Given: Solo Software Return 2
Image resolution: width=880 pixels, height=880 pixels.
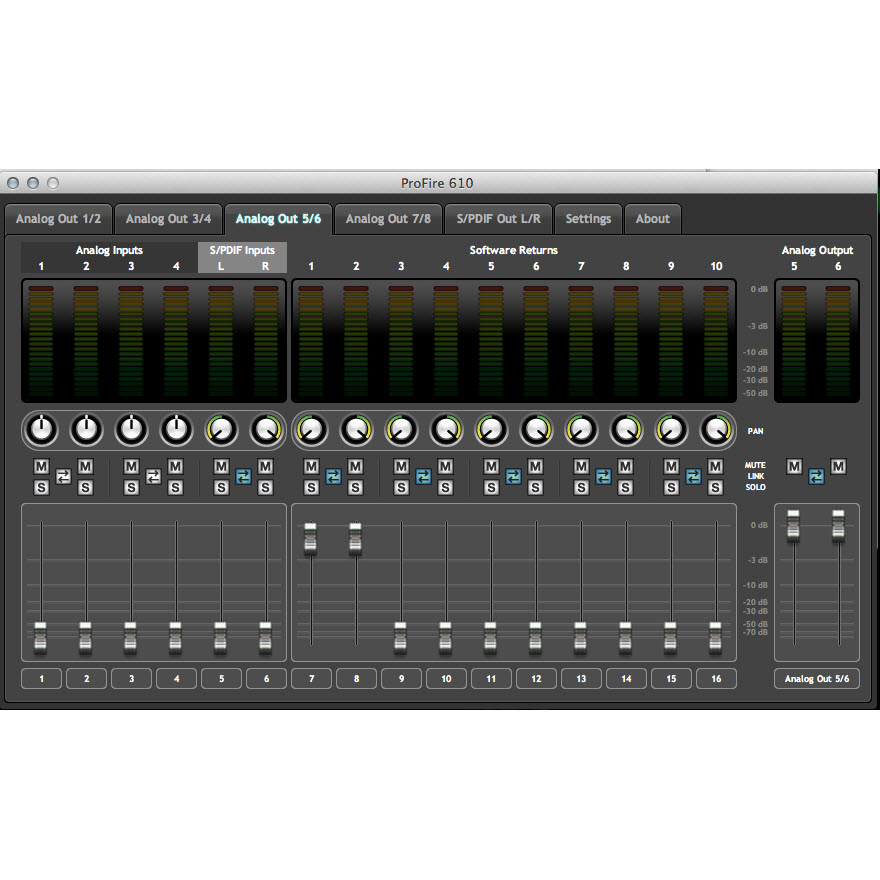Looking at the screenshot, I should (355, 488).
